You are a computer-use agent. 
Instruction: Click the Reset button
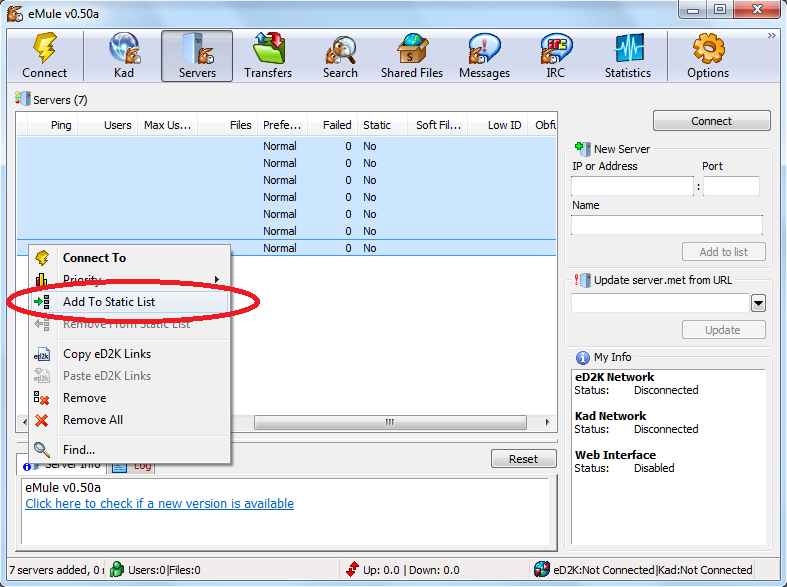click(x=523, y=459)
